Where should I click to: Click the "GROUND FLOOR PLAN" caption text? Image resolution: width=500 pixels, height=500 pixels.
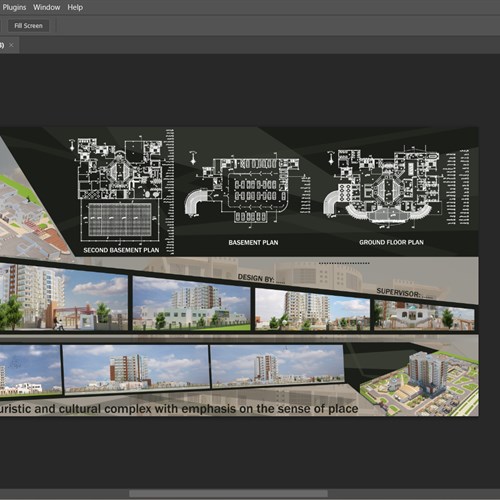[391, 242]
